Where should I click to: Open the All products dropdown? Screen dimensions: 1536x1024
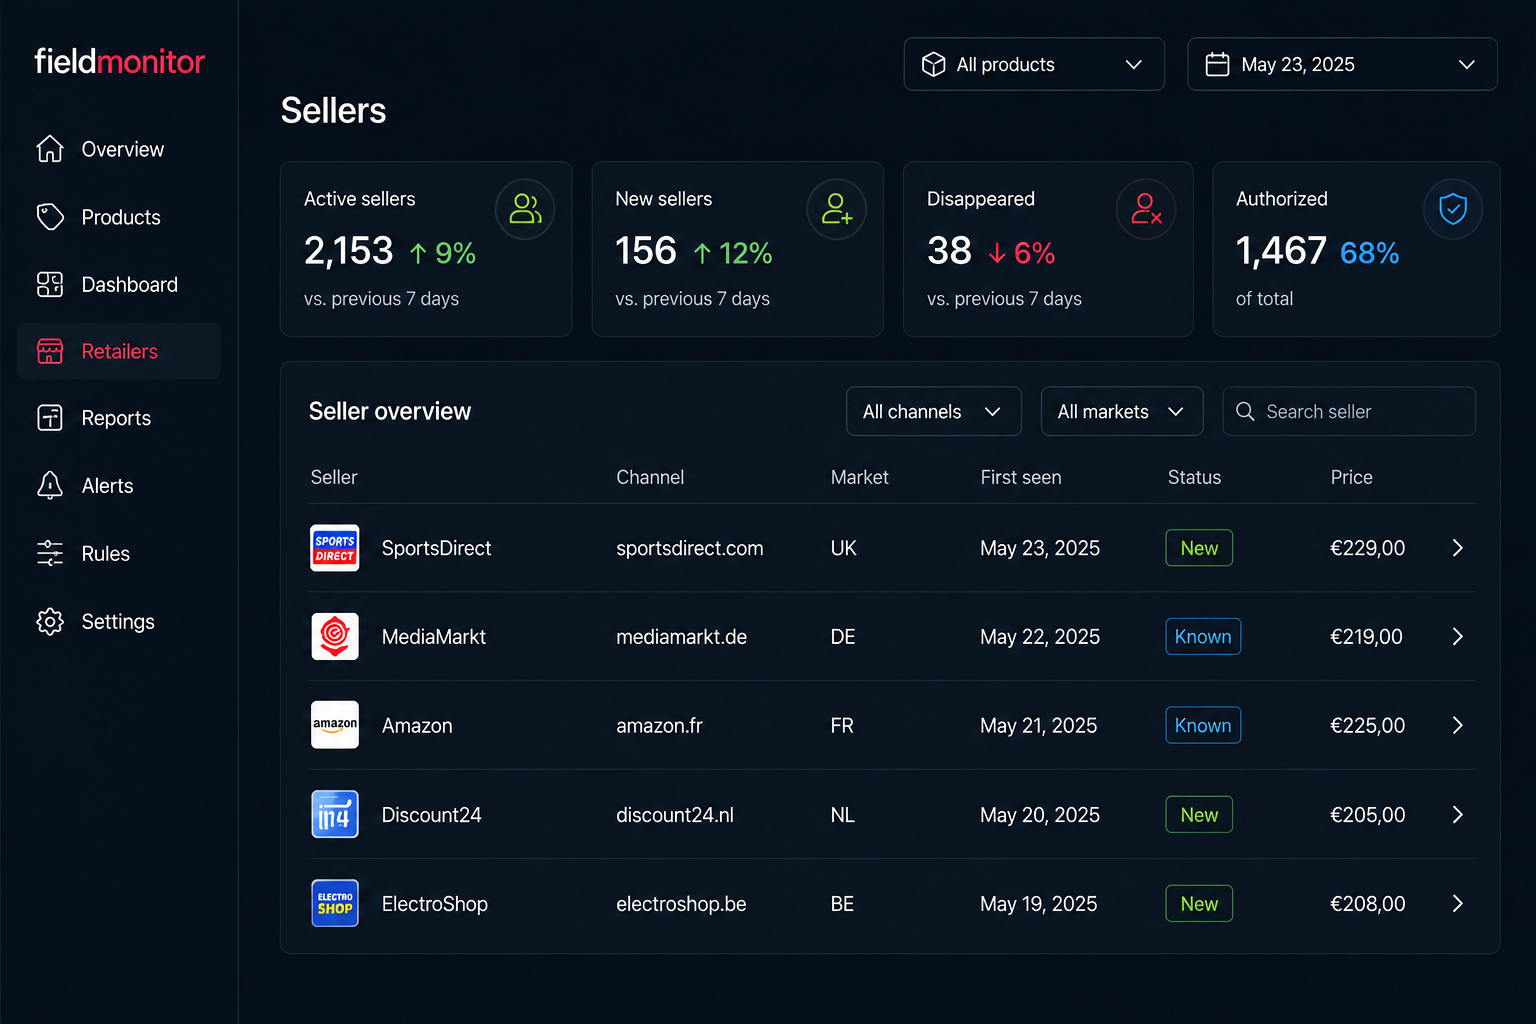click(x=1034, y=64)
